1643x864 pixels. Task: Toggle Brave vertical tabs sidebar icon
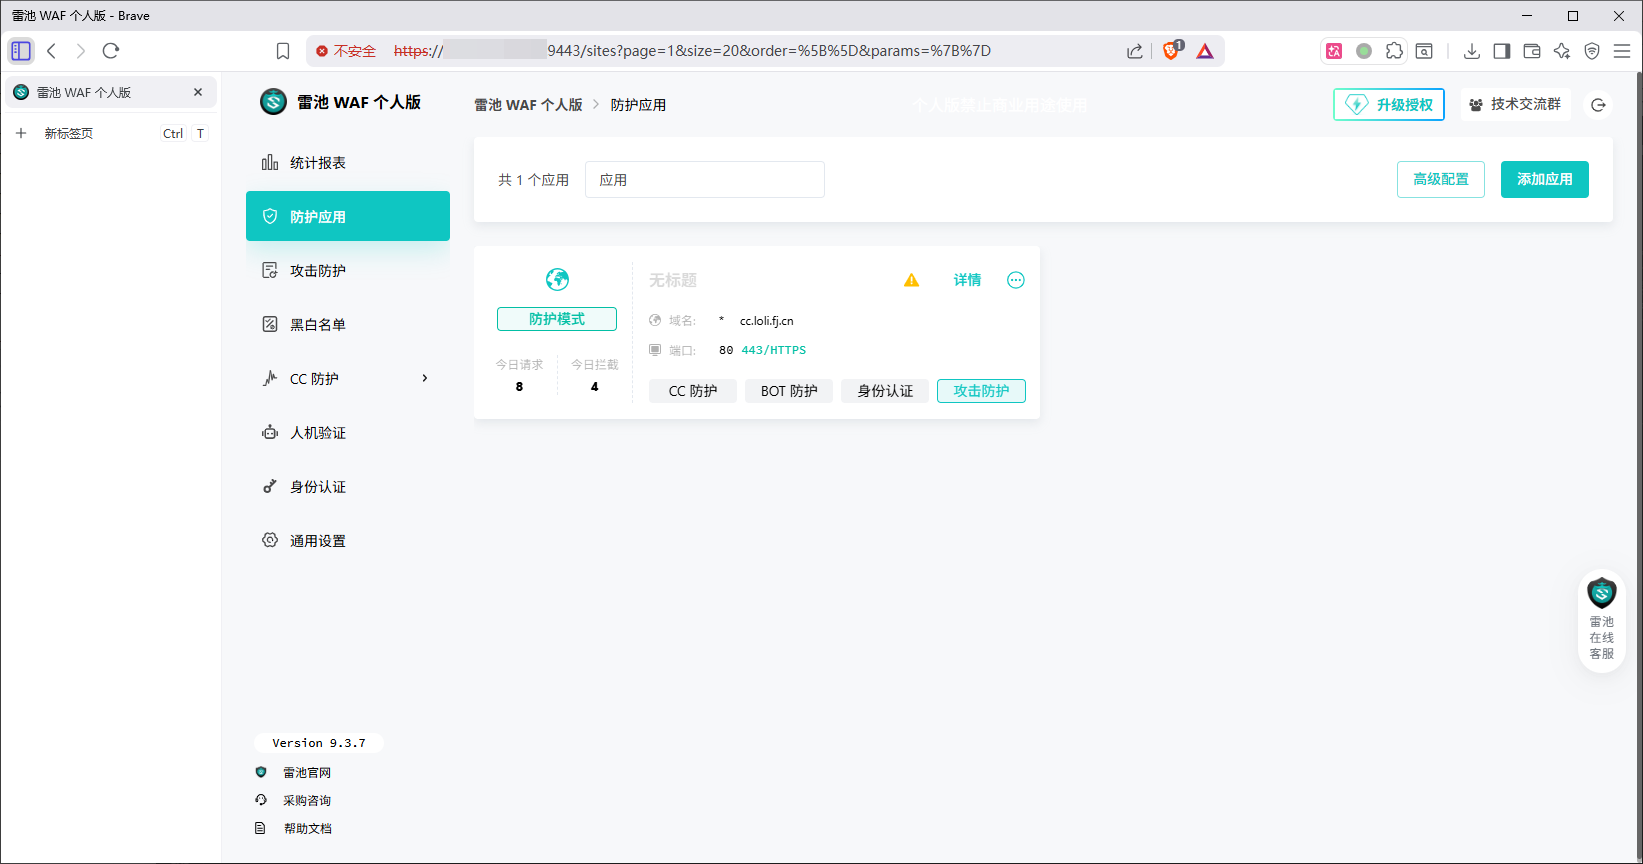21,51
